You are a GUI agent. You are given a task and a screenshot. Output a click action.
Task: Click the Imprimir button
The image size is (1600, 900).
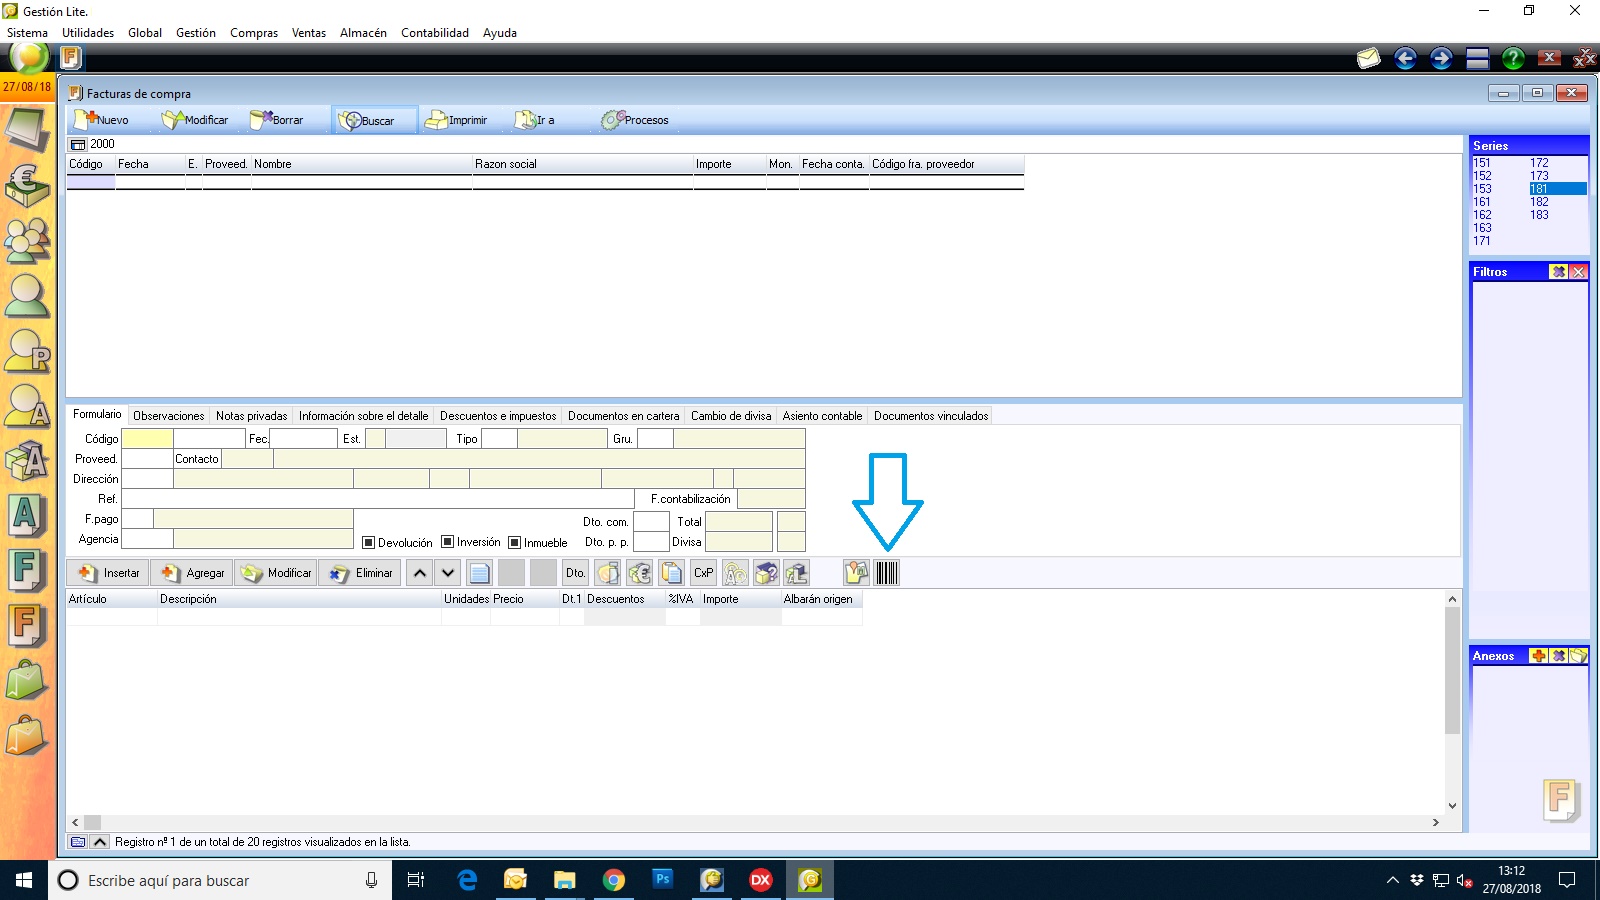(x=457, y=120)
